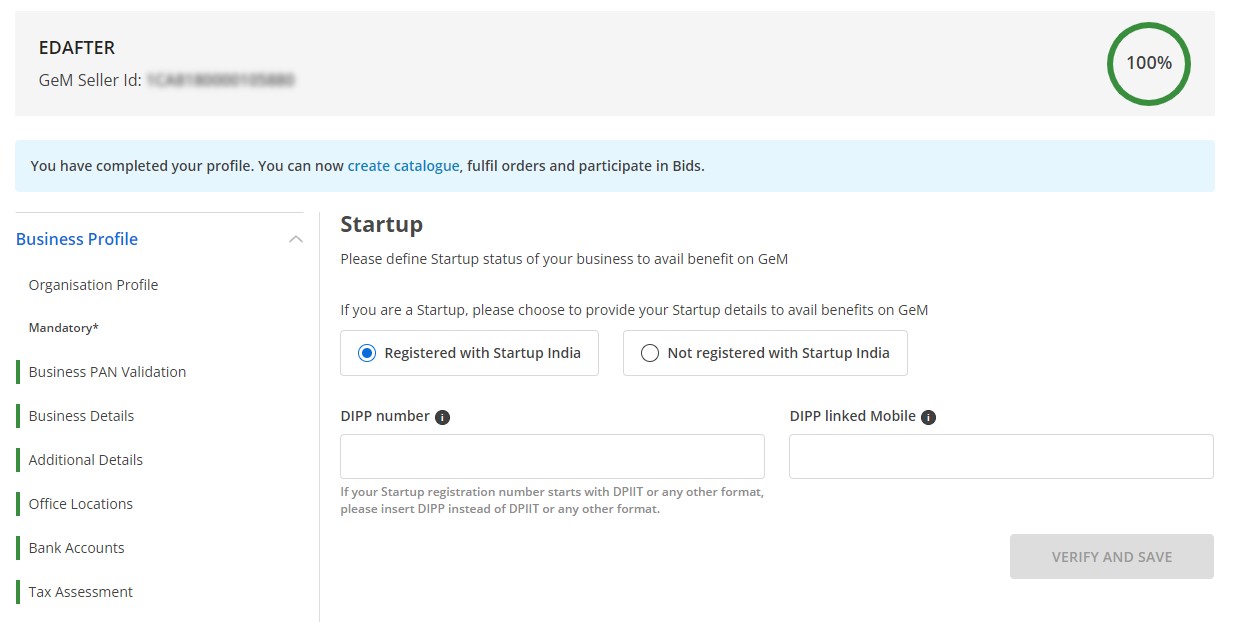Select 'Not registered with Startup India' option

click(x=650, y=352)
